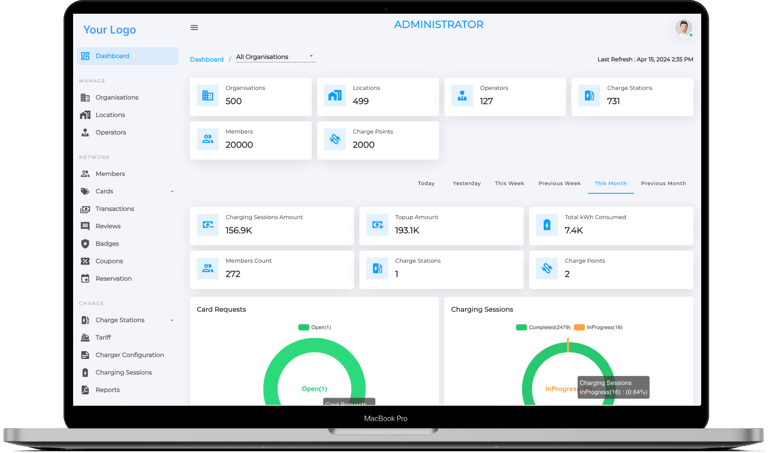Click the Charge Points 2000 card icon
Viewport: 768px width, 453px height.
[335, 139]
